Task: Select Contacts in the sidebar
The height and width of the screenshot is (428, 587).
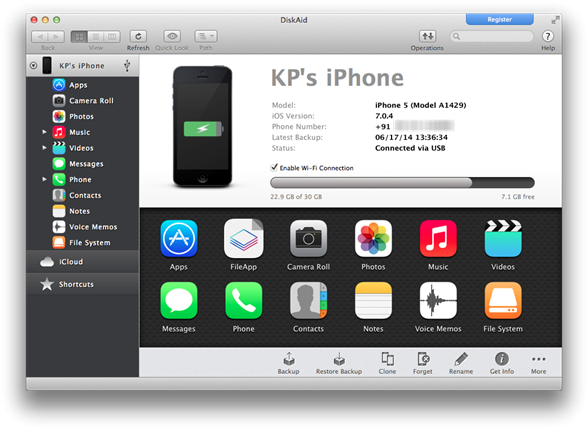Action: coord(82,195)
